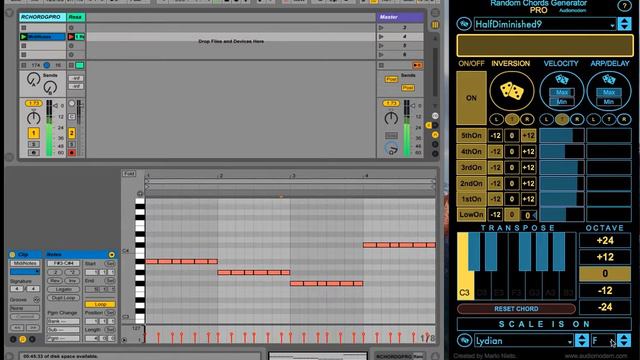Toggle the 3rdOn voice
The width and height of the screenshot is (640, 360).
pyautogui.click(x=471, y=167)
